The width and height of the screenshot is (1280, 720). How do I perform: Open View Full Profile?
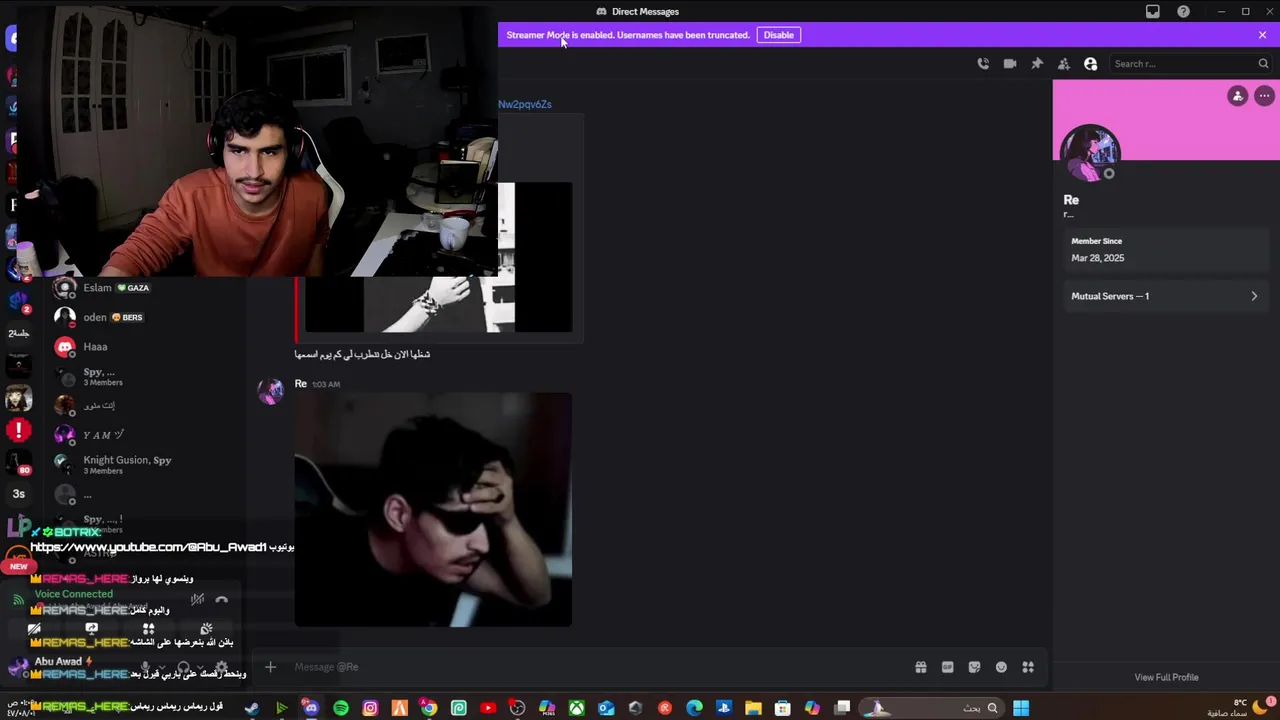click(x=1166, y=677)
